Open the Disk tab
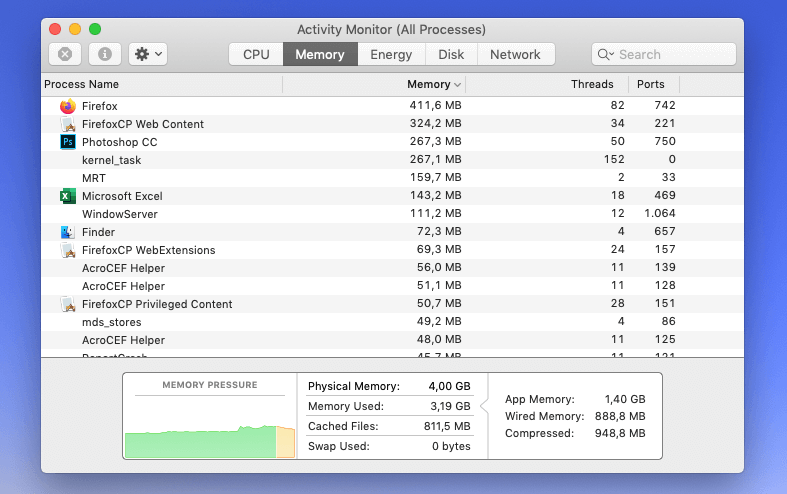 [x=451, y=54]
